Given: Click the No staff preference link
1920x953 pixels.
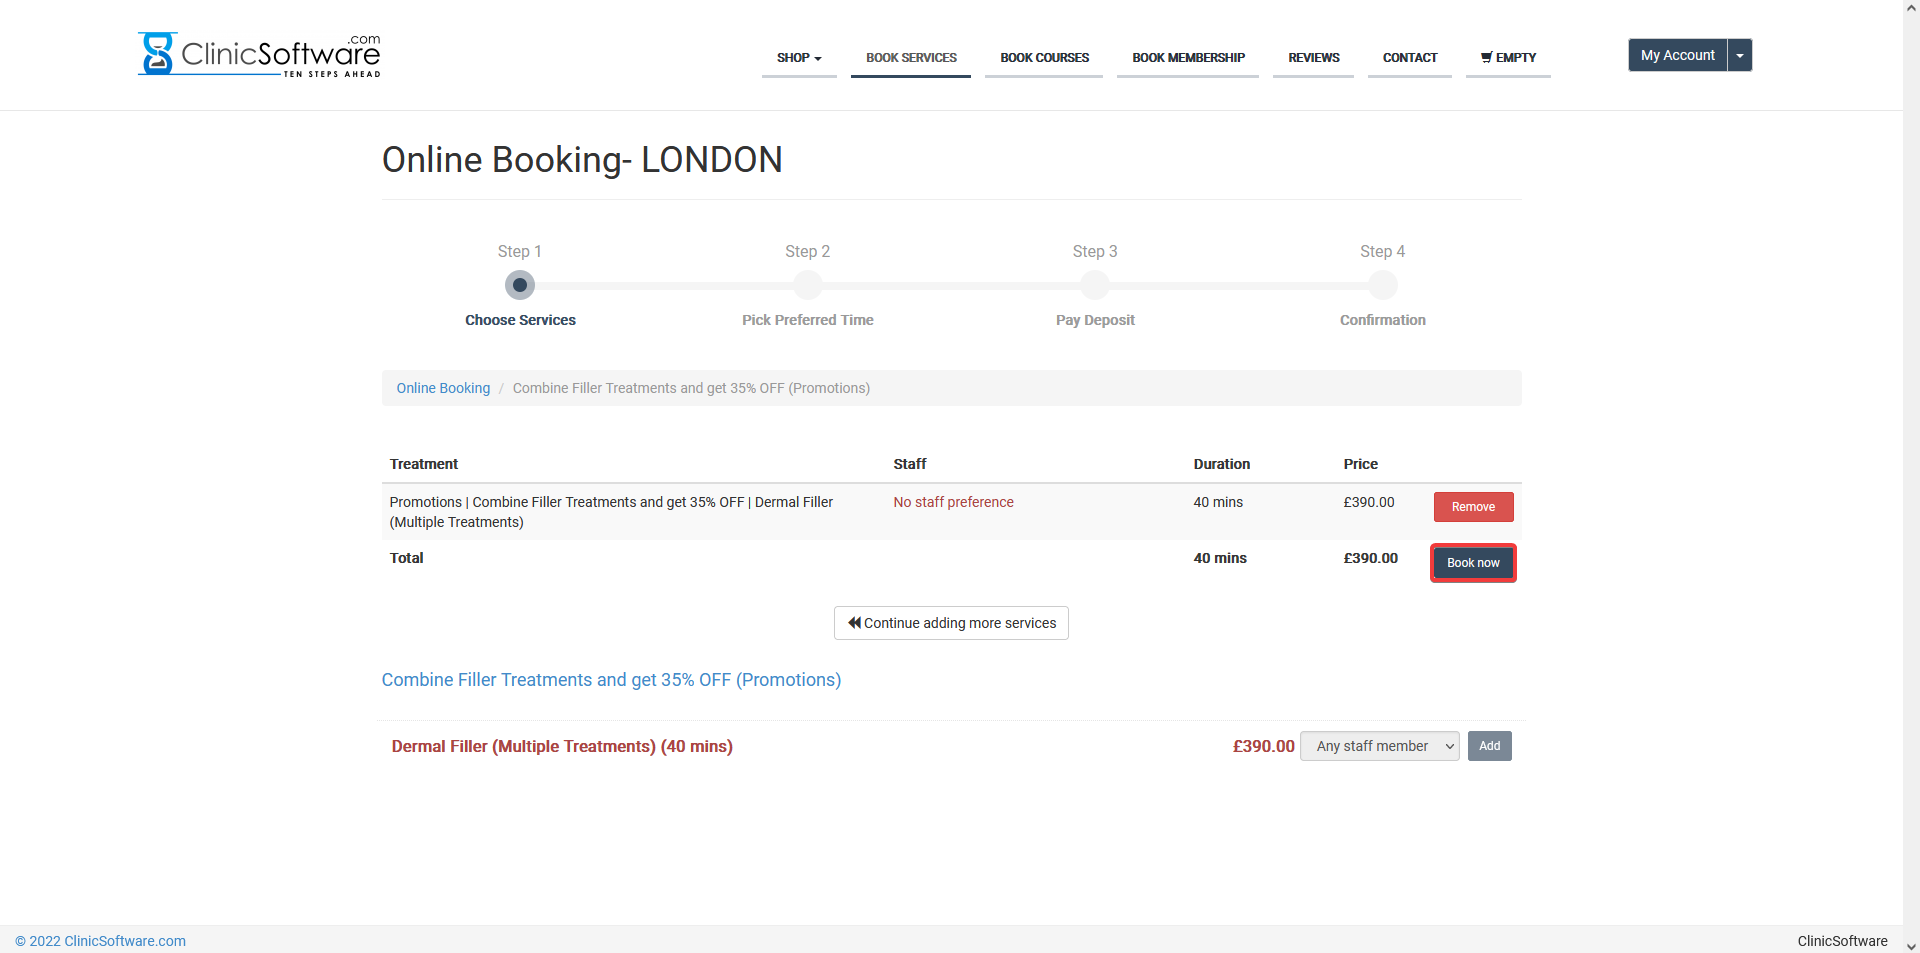Looking at the screenshot, I should (x=953, y=502).
